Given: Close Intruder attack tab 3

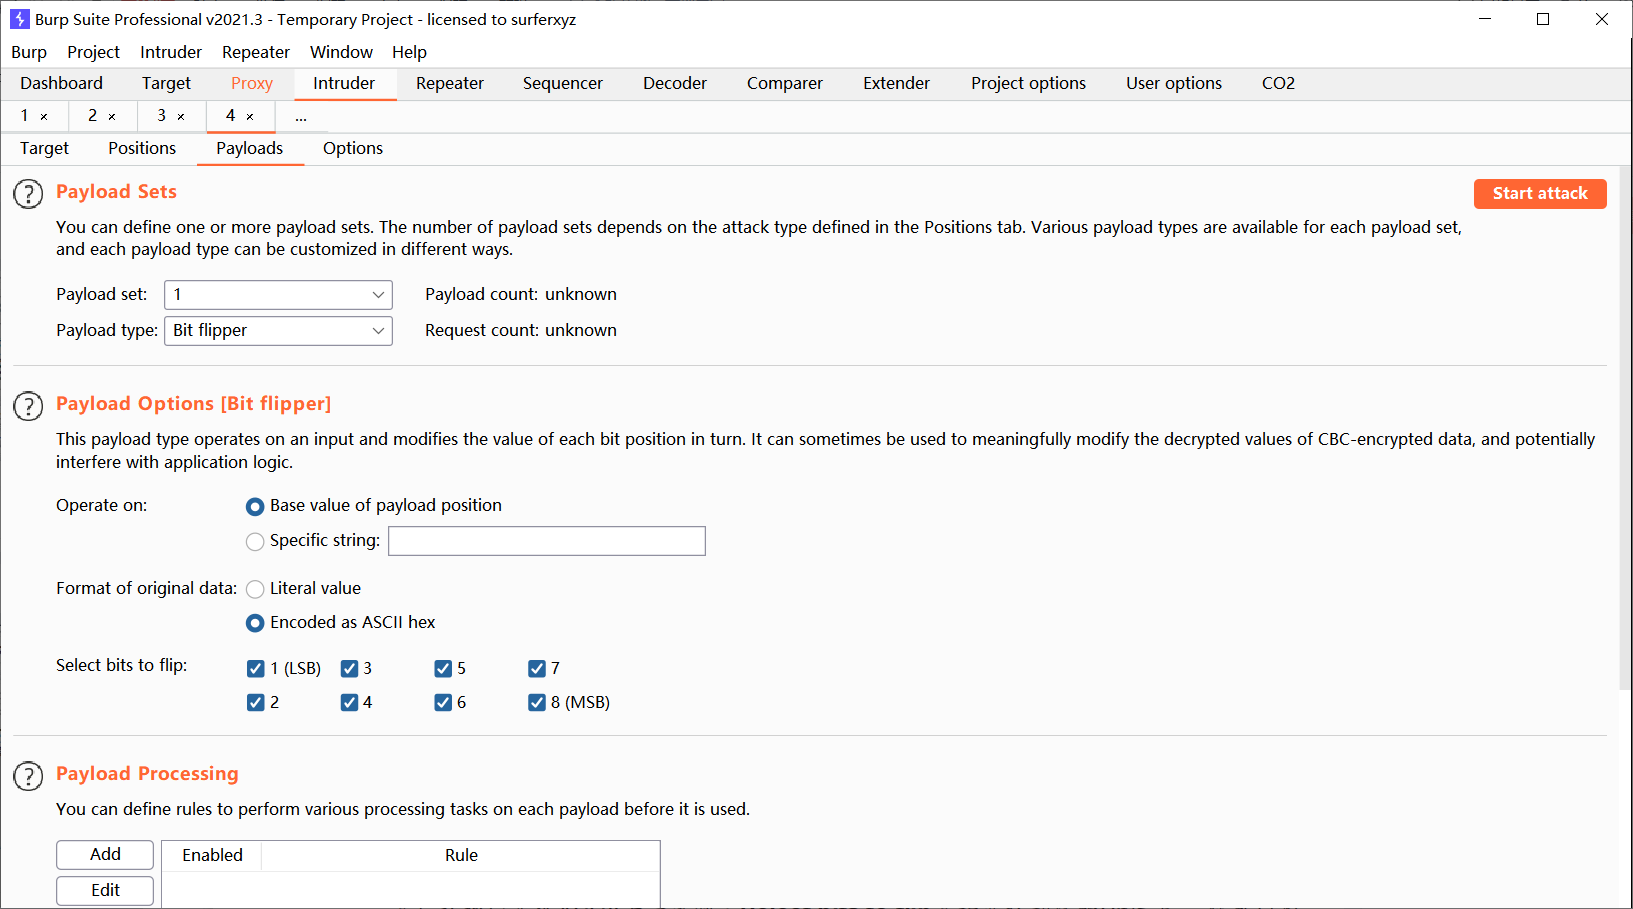Looking at the screenshot, I should (x=181, y=117).
